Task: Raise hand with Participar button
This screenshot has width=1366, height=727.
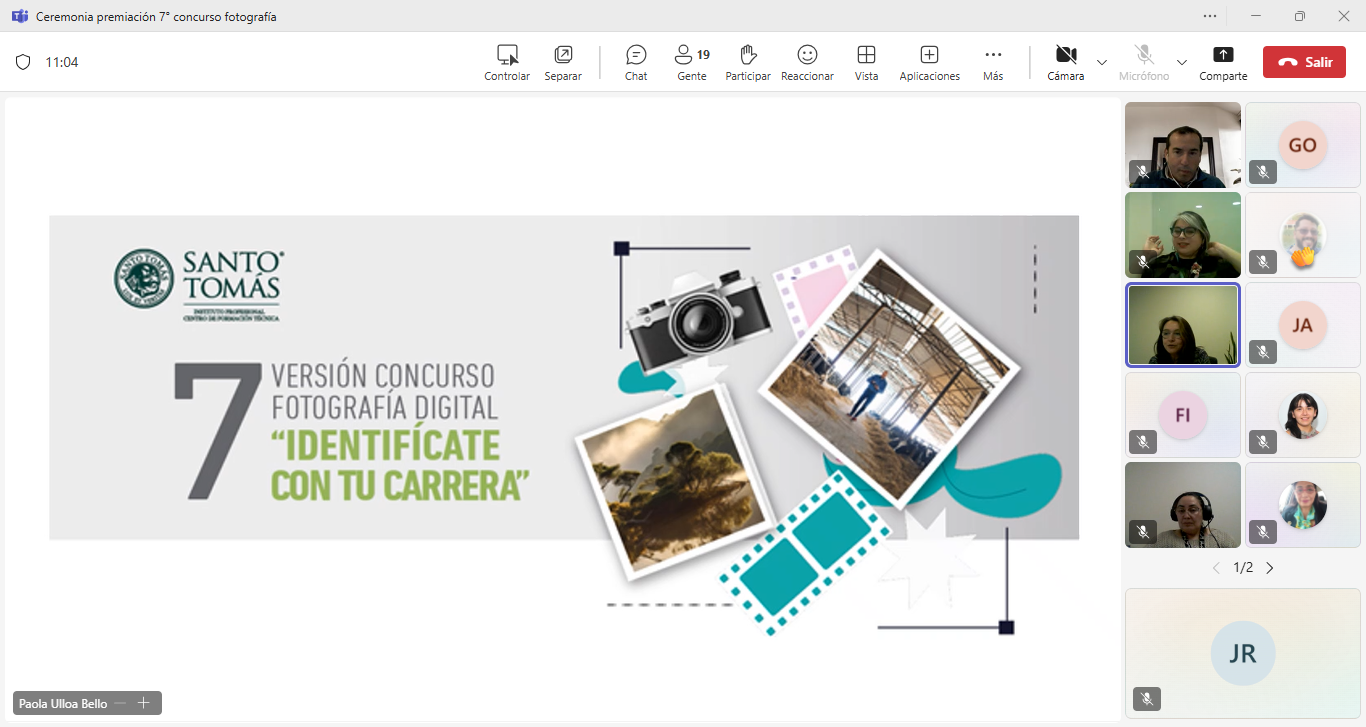Action: [747, 62]
